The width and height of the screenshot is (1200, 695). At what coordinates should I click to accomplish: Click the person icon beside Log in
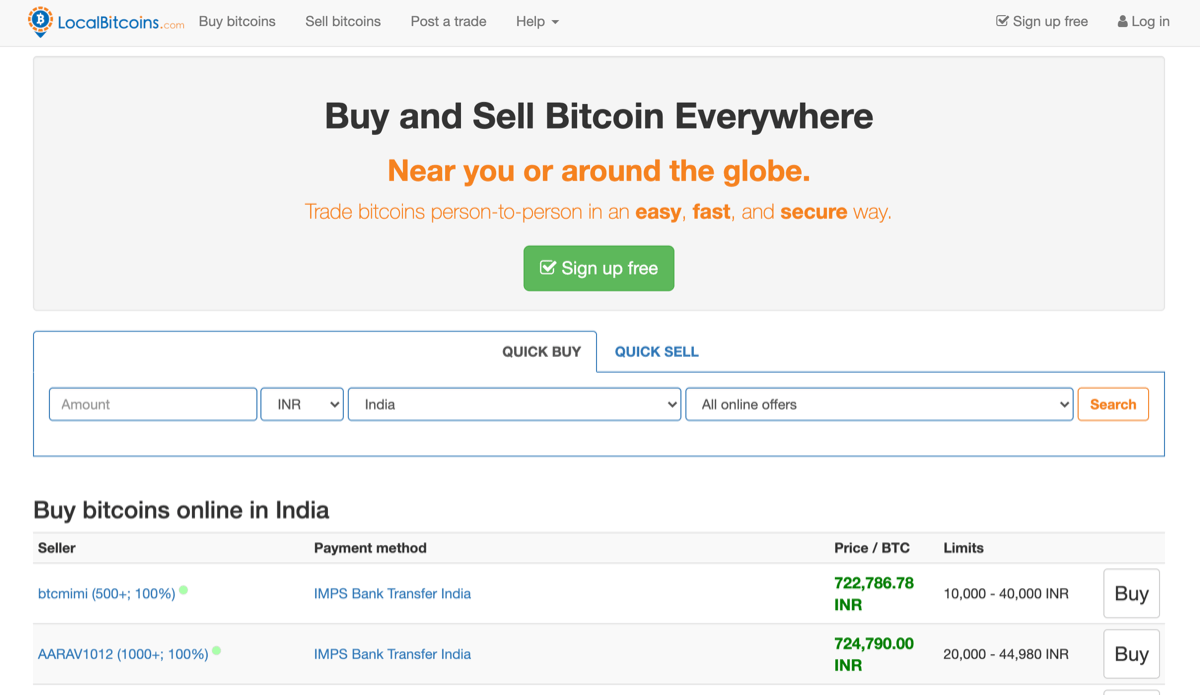(1121, 21)
